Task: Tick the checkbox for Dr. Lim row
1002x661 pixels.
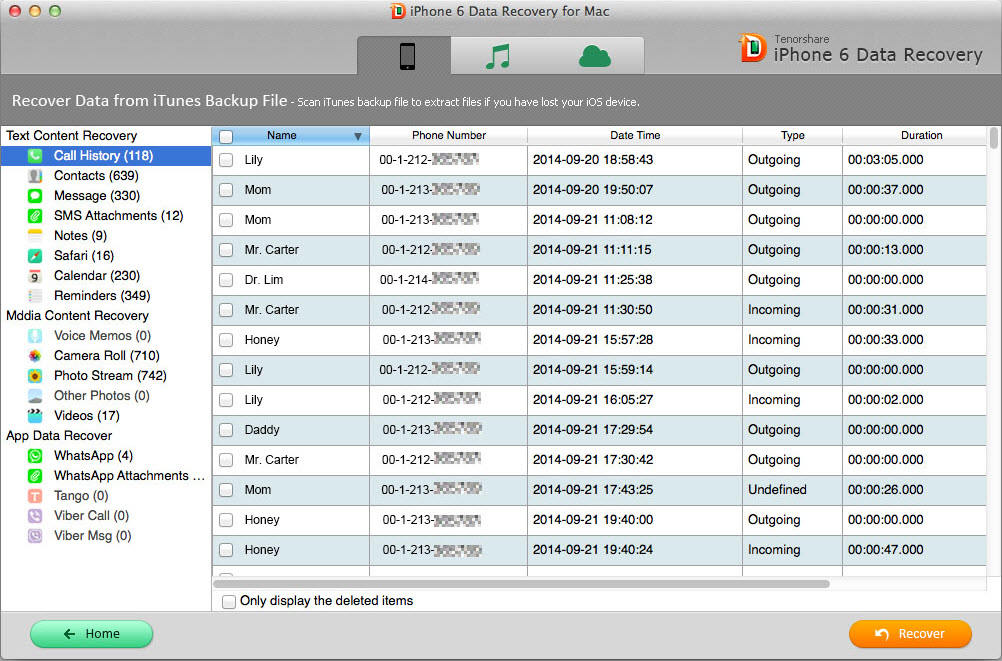Action: coord(226,280)
